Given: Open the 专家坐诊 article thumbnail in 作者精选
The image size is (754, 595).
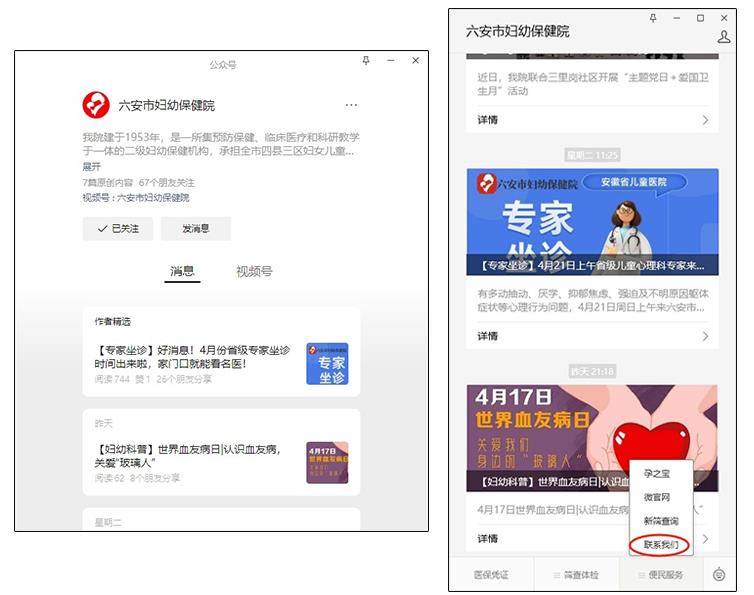Looking at the screenshot, I should [x=327, y=364].
